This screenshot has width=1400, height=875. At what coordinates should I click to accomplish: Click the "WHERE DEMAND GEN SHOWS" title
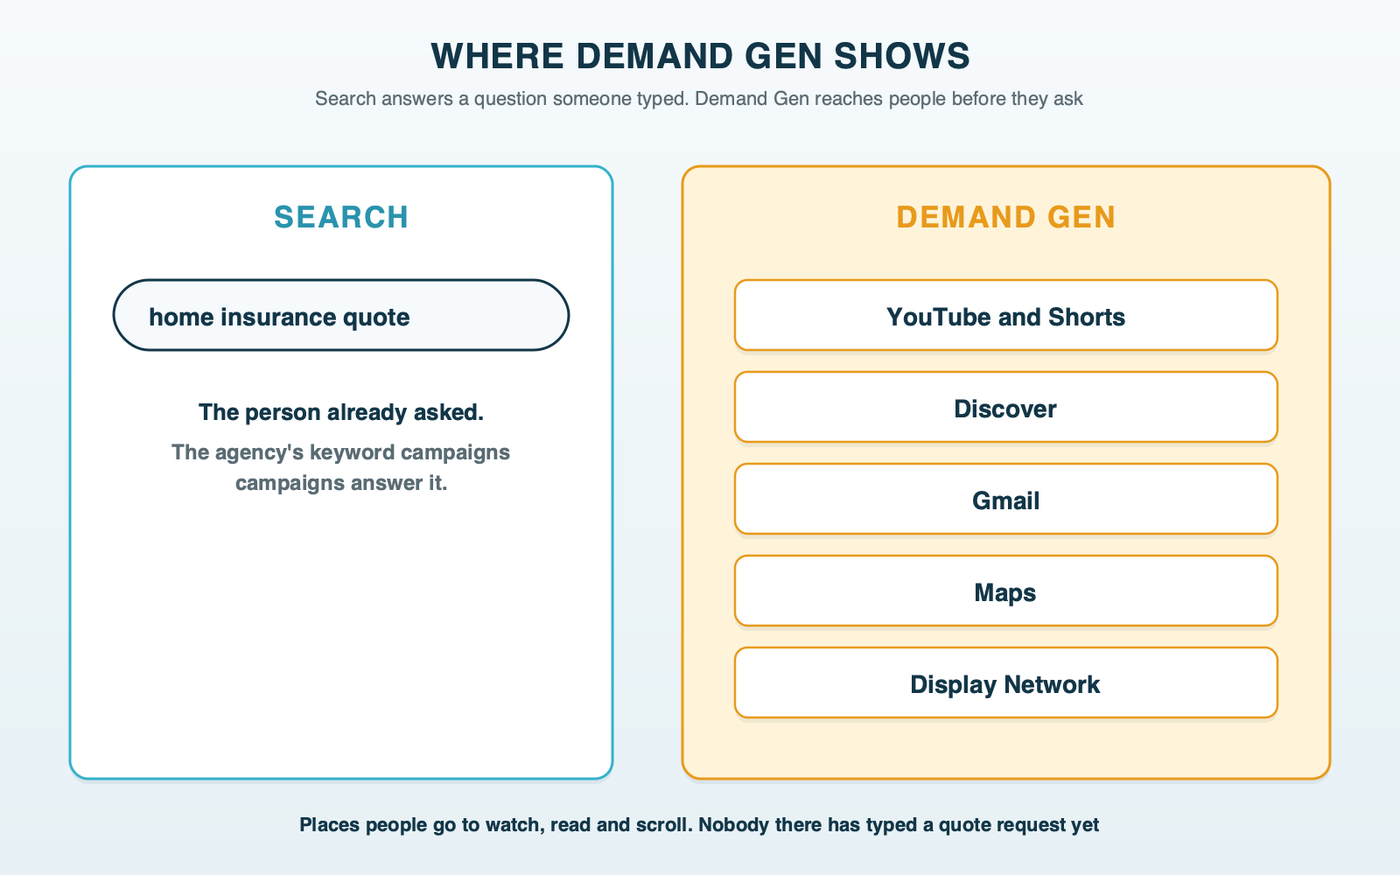[700, 56]
